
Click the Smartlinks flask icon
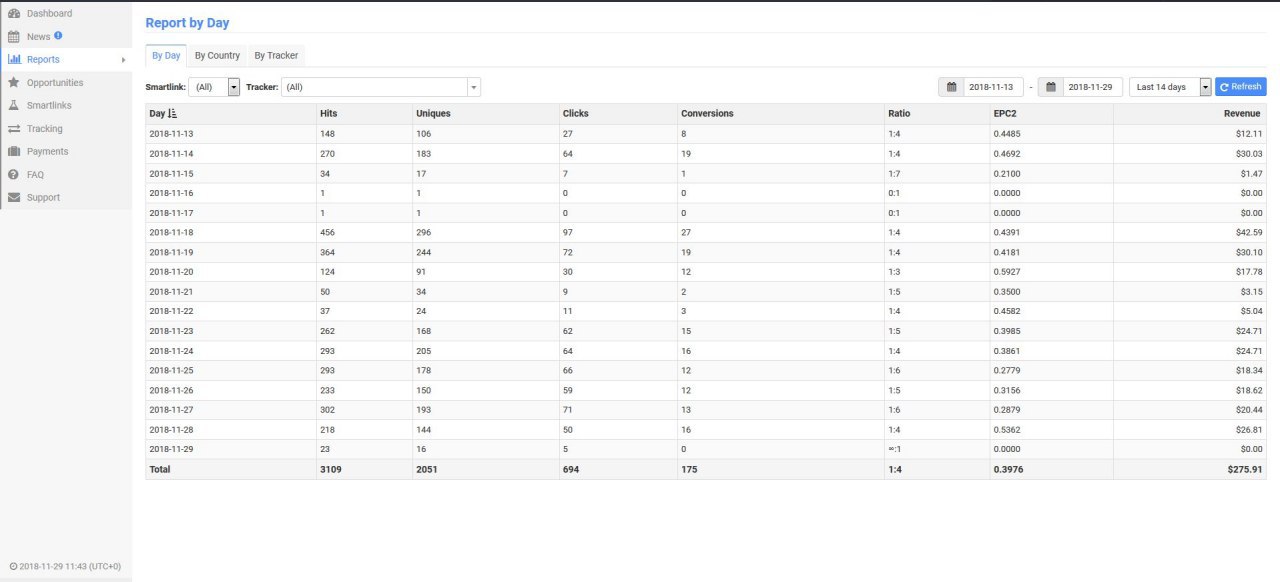[14, 105]
